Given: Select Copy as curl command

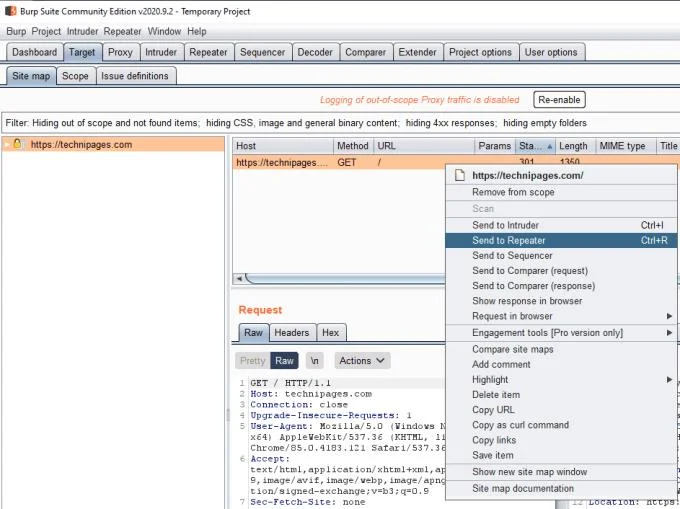Looking at the screenshot, I should point(561,425).
